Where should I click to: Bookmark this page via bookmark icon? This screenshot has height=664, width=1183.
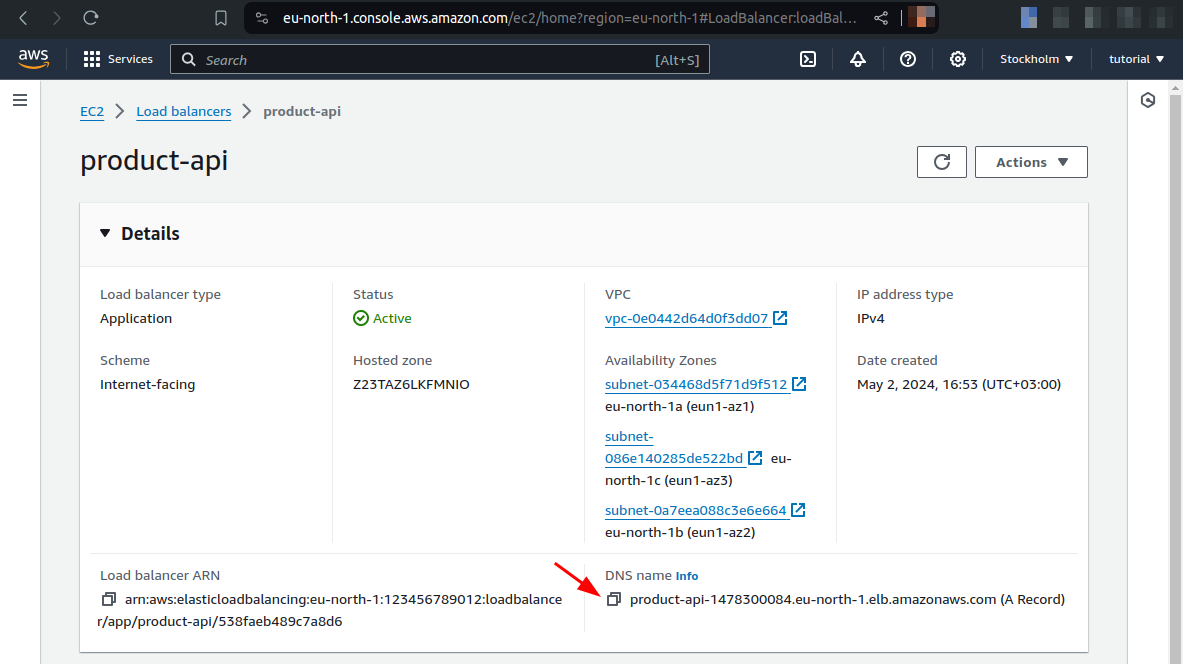click(220, 18)
